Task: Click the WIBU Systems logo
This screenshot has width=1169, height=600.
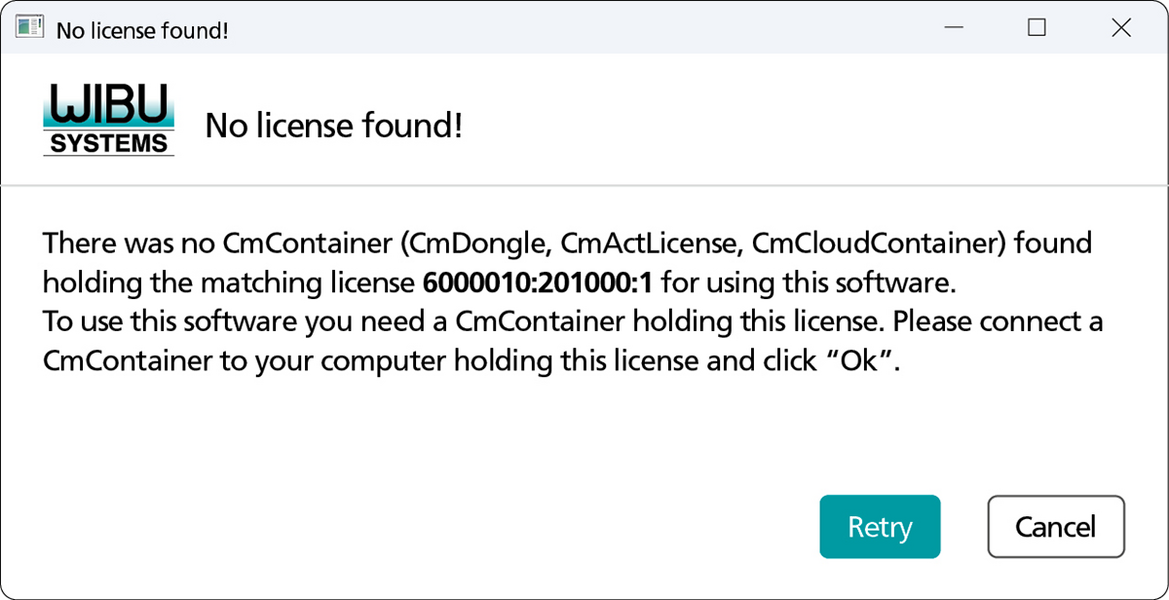Action: point(109,119)
